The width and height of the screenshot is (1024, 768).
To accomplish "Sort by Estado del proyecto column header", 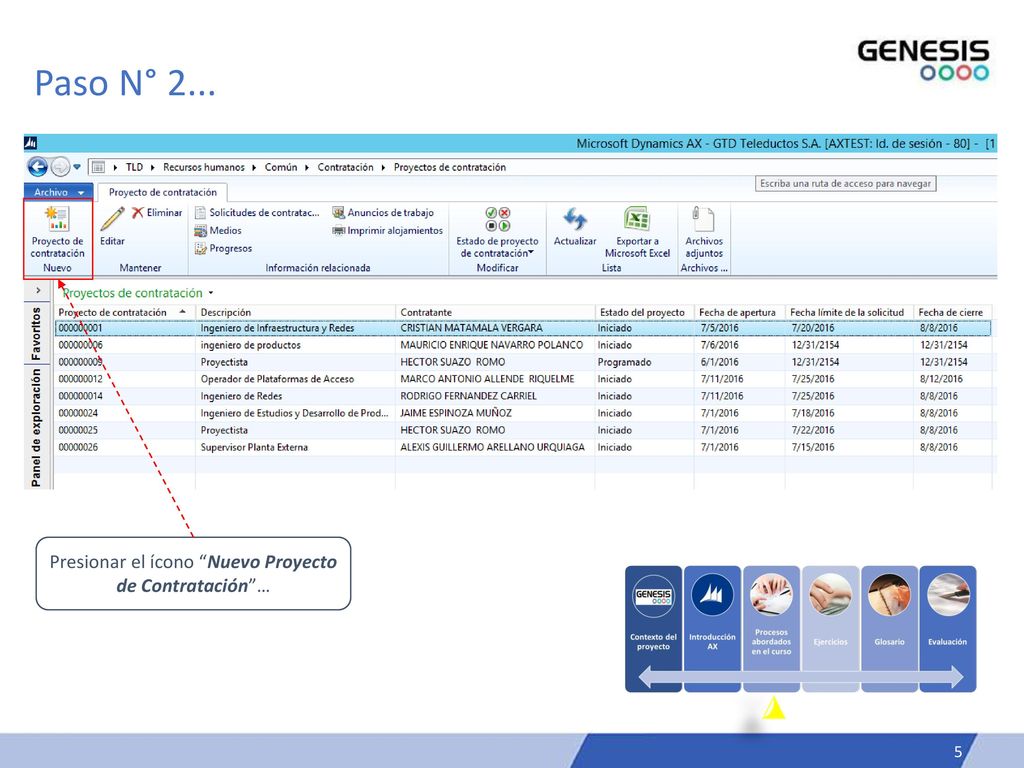I will [x=644, y=312].
